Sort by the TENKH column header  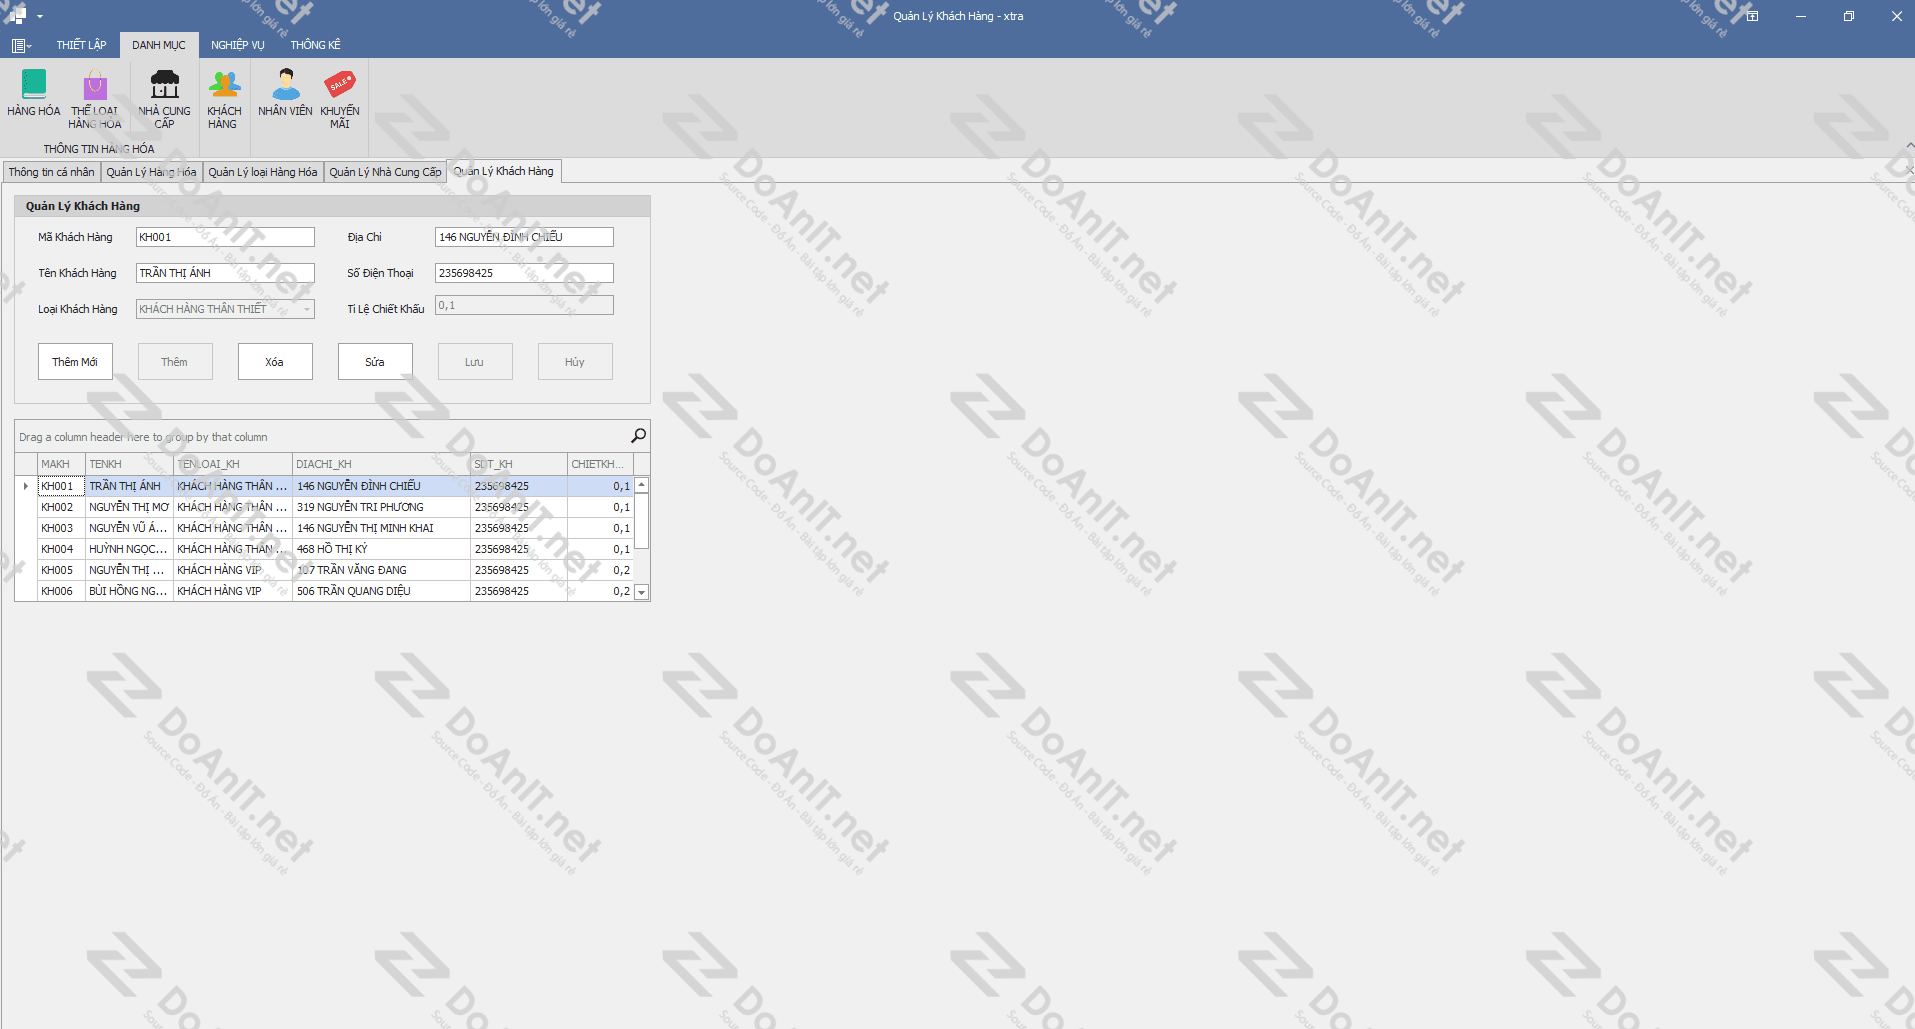coord(129,464)
